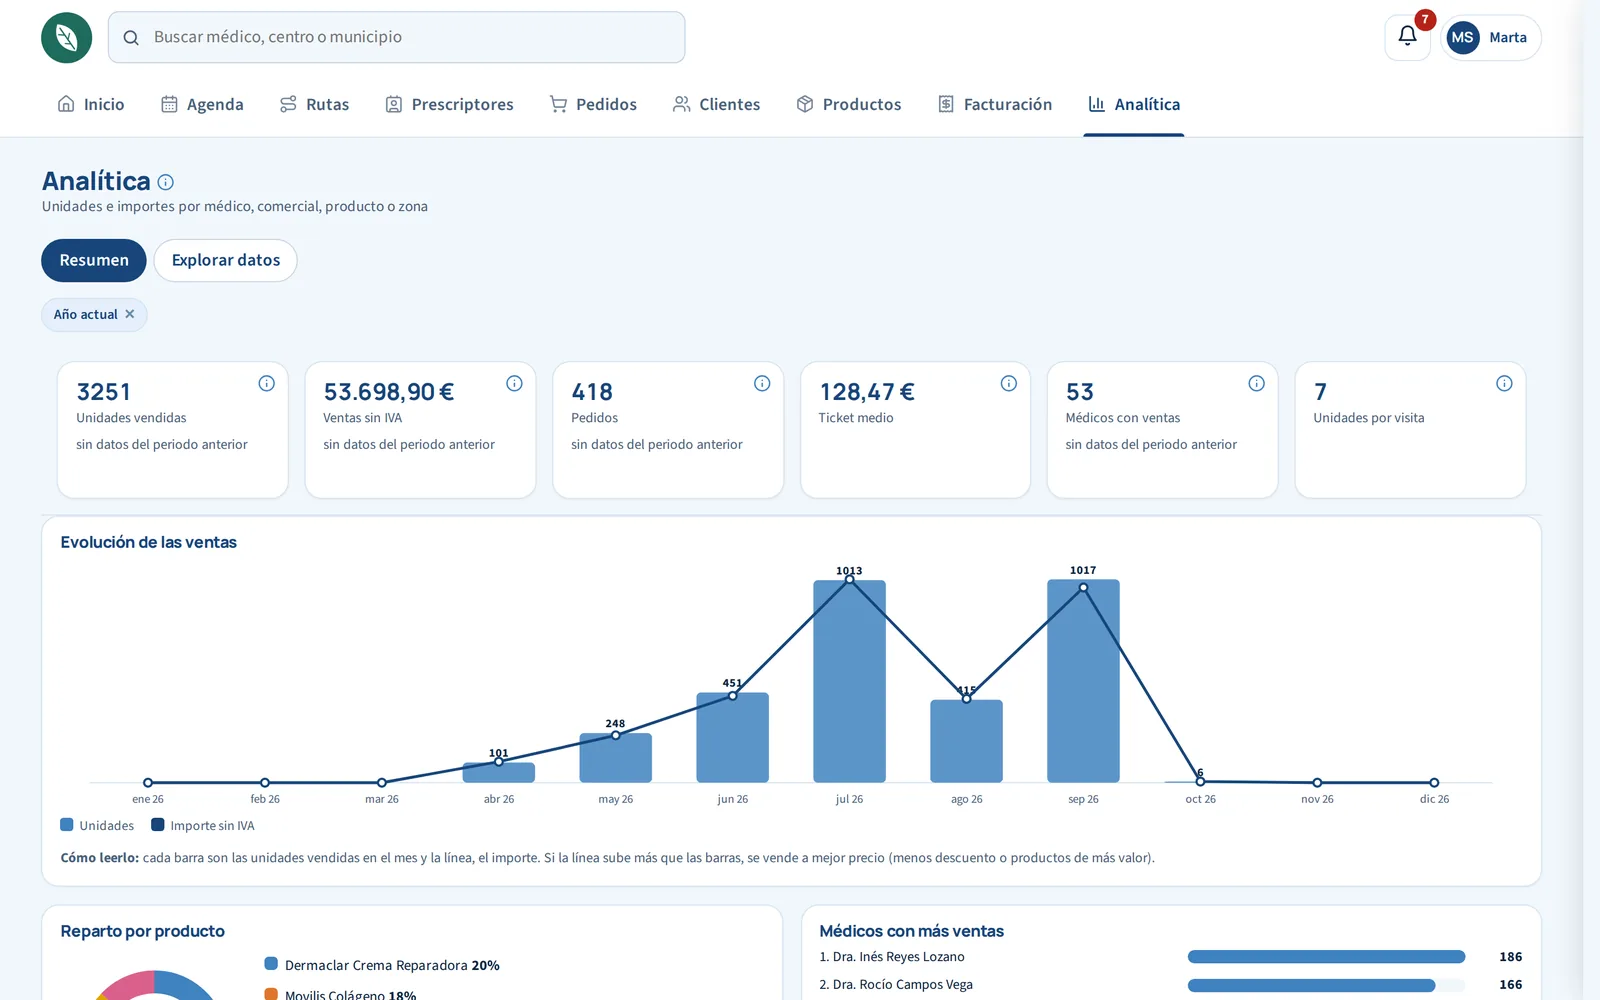Click the jun 26 bar in chart

pyautogui.click(x=733, y=737)
